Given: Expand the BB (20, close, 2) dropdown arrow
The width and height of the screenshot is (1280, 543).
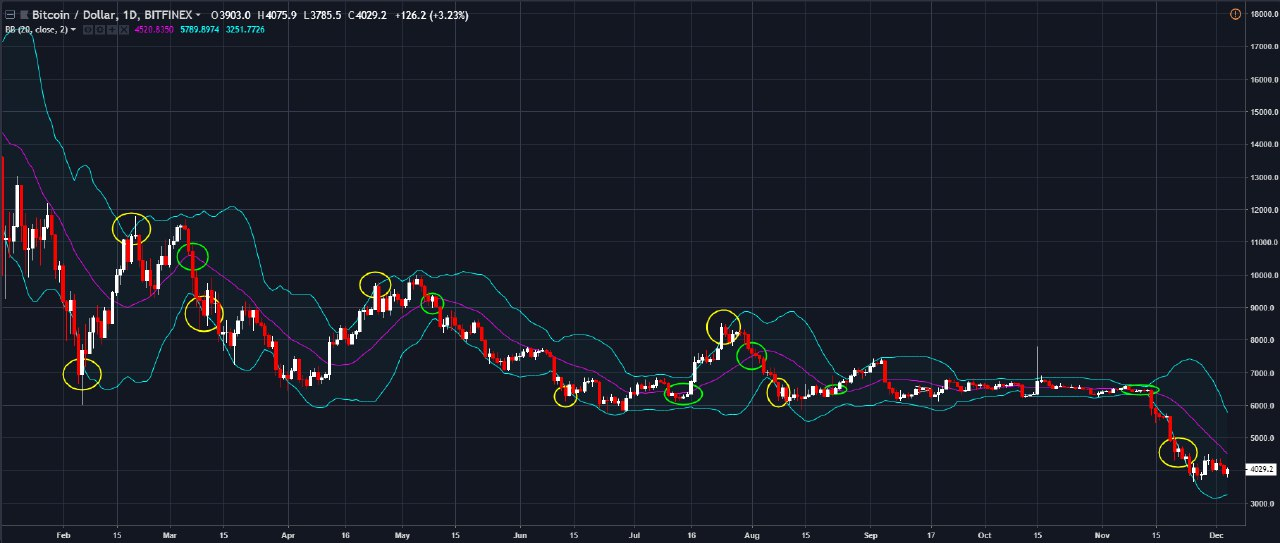Looking at the screenshot, I should pyautogui.click(x=73, y=30).
